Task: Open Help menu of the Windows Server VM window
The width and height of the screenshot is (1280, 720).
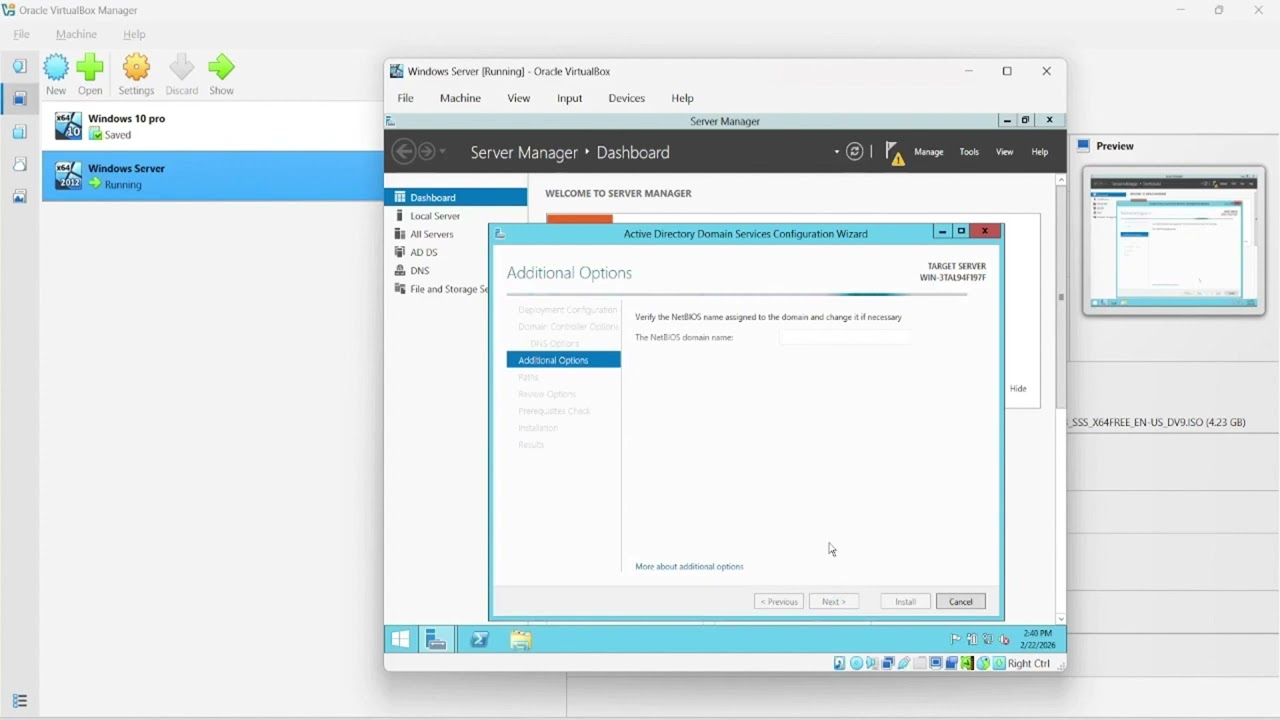Action: pyautogui.click(x=682, y=98)
